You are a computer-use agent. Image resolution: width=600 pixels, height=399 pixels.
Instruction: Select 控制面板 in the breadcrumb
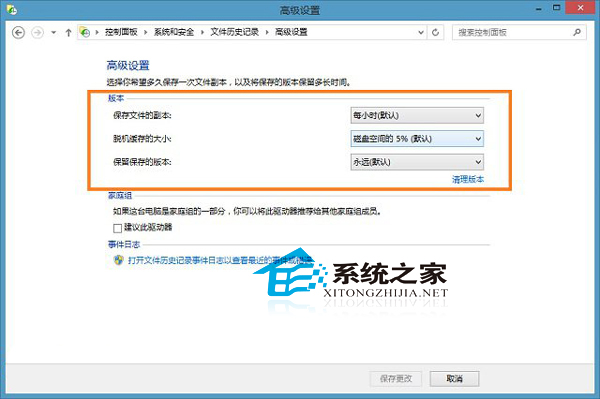coord(121,32)
